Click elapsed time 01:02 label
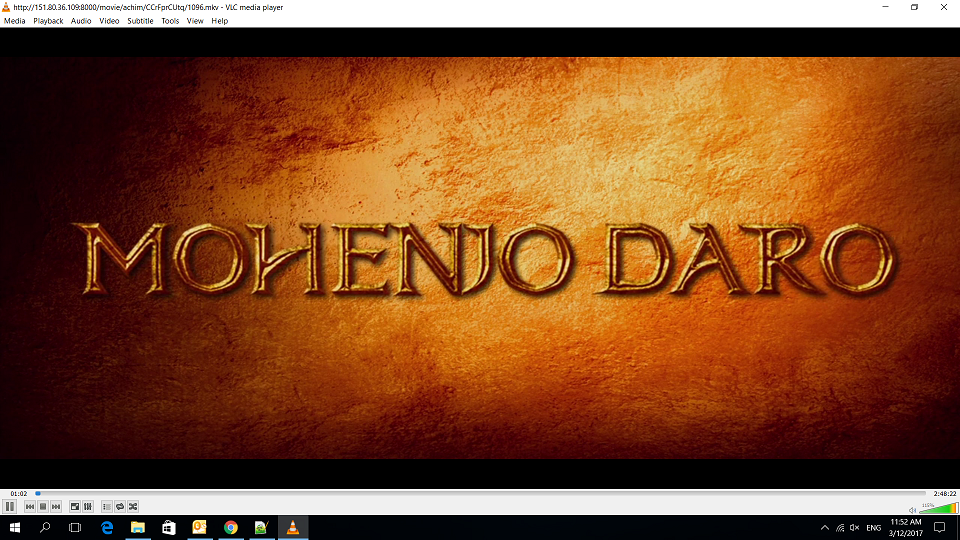Image resolution: width=960 pixels, height=540 pixels. point(18,493)
